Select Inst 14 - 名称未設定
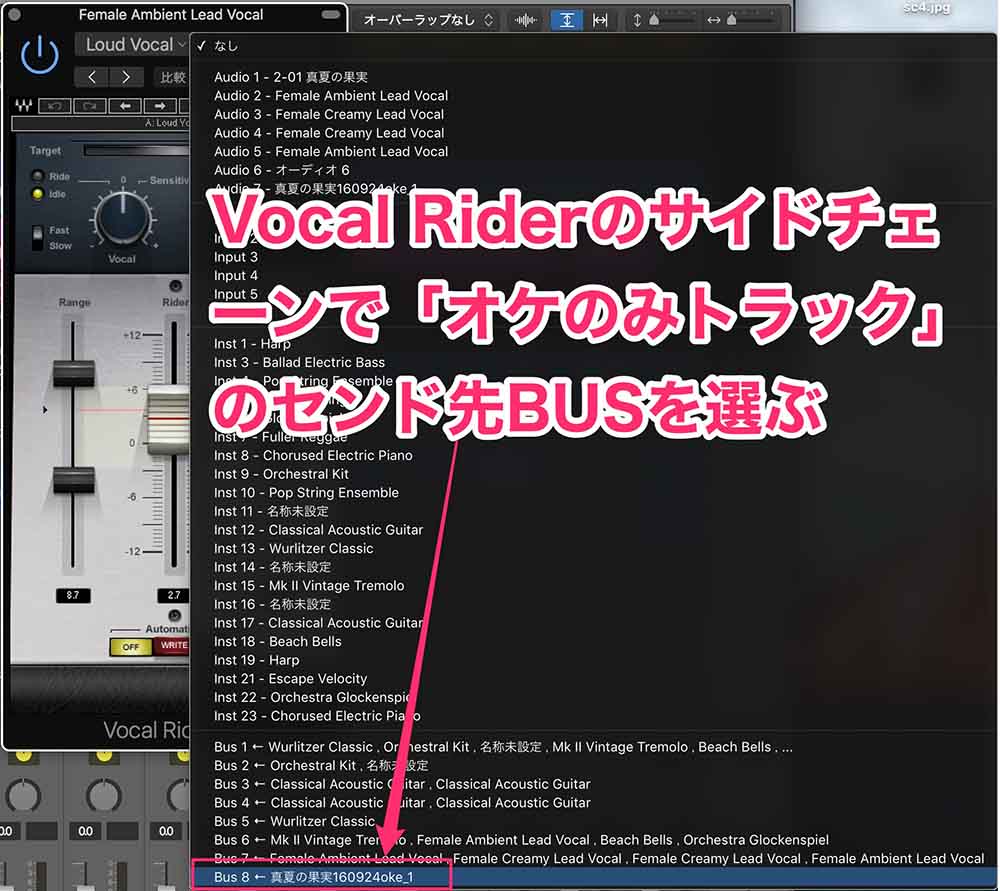The image size is (1000, 891). click(593, 567)
